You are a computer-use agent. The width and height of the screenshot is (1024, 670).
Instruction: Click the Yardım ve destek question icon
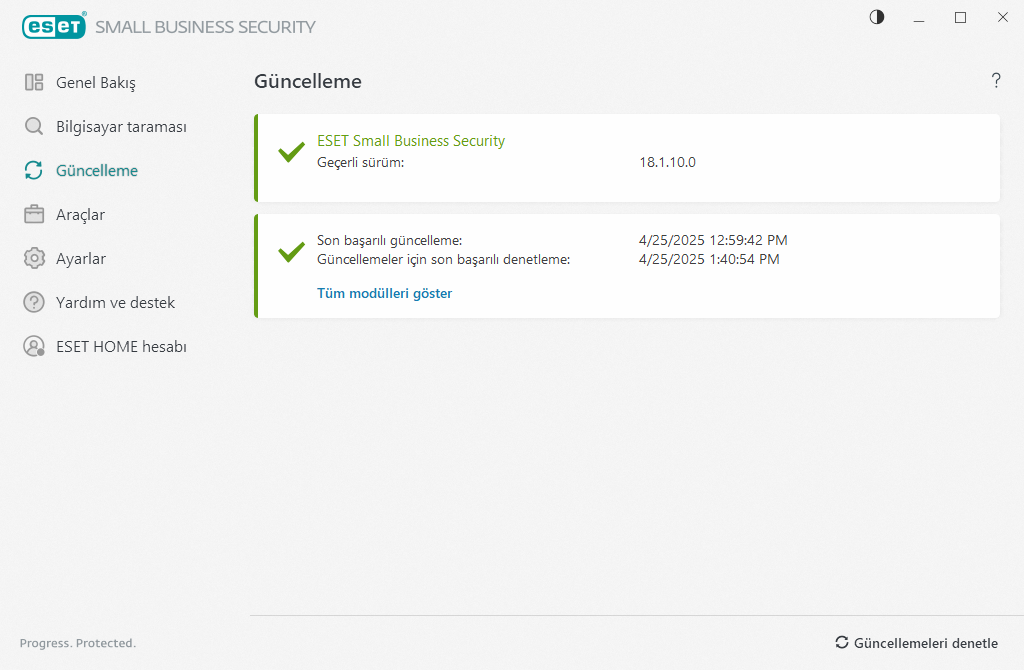pos(34,303)
